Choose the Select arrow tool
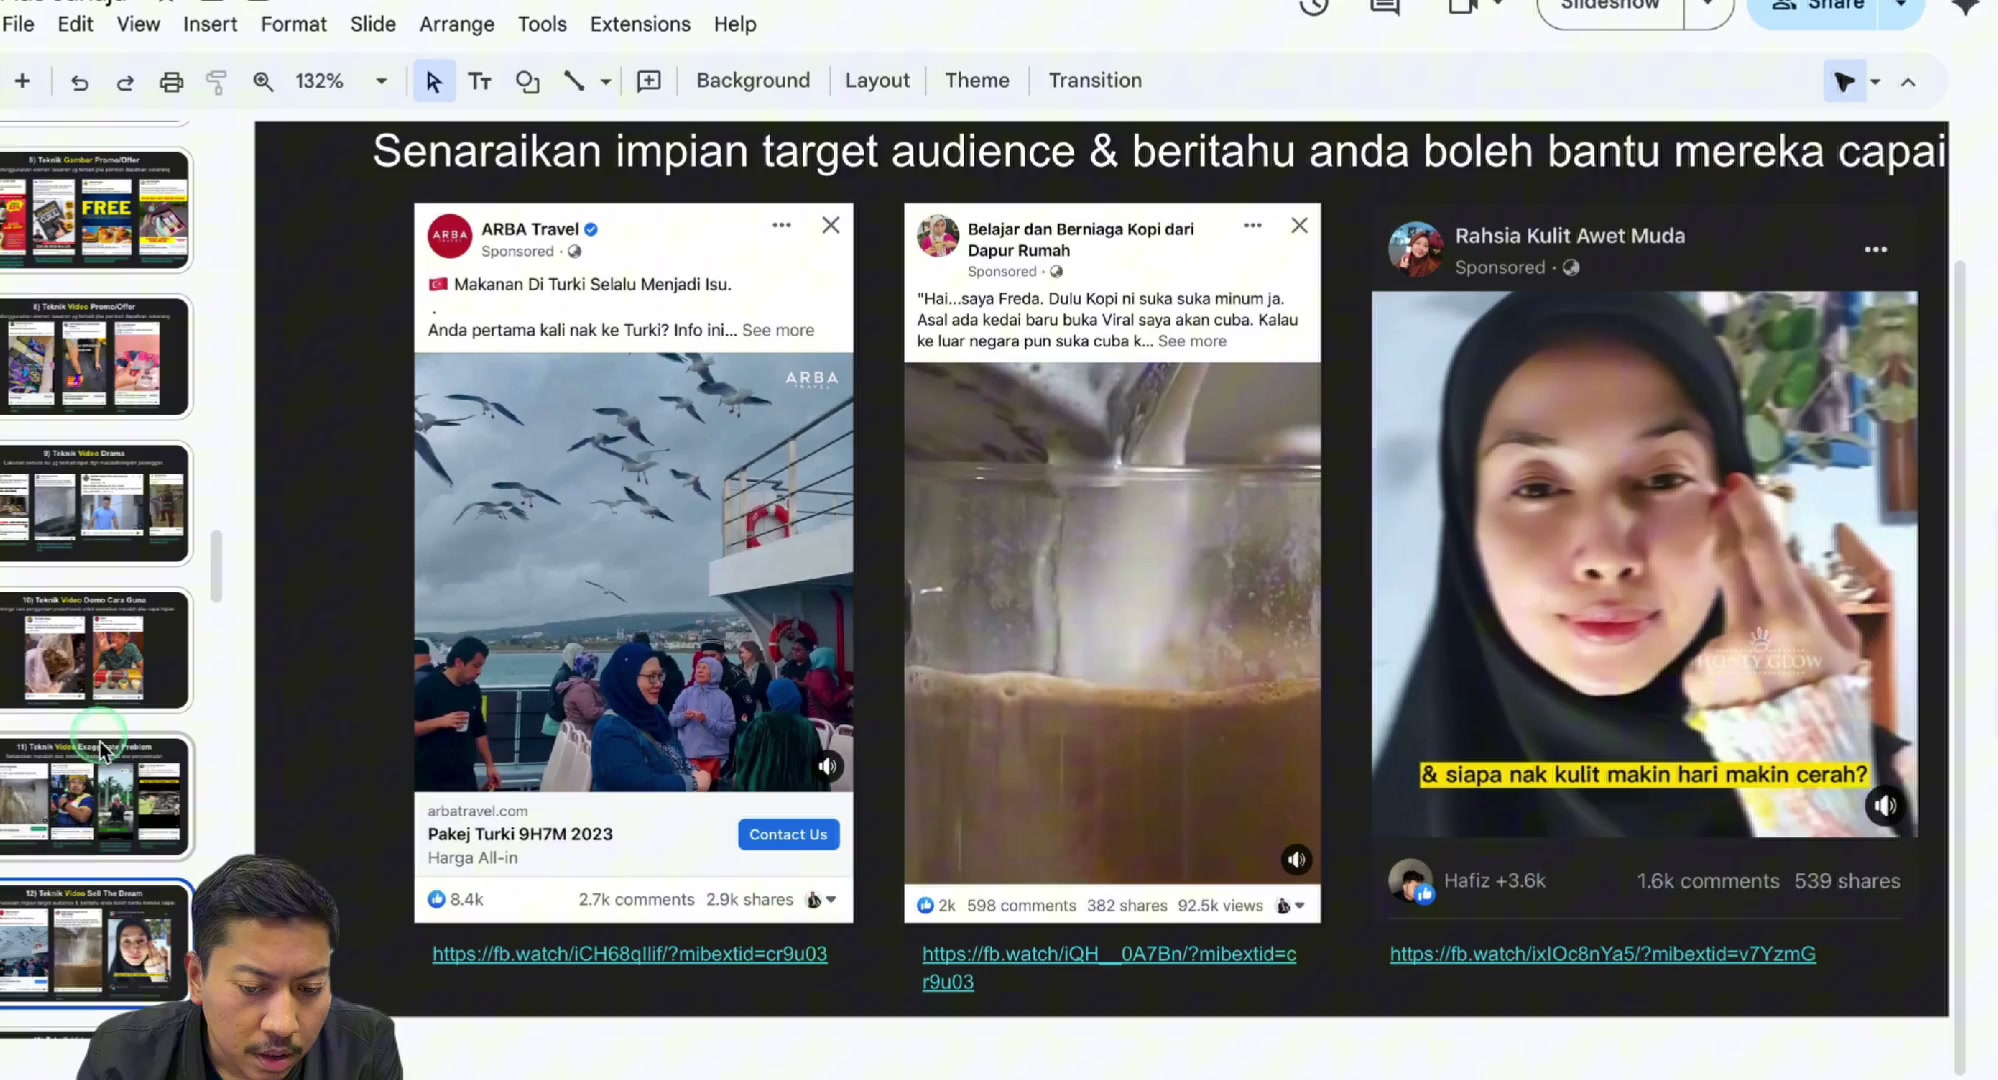The image size is (1998, 1080). point(433,82)
